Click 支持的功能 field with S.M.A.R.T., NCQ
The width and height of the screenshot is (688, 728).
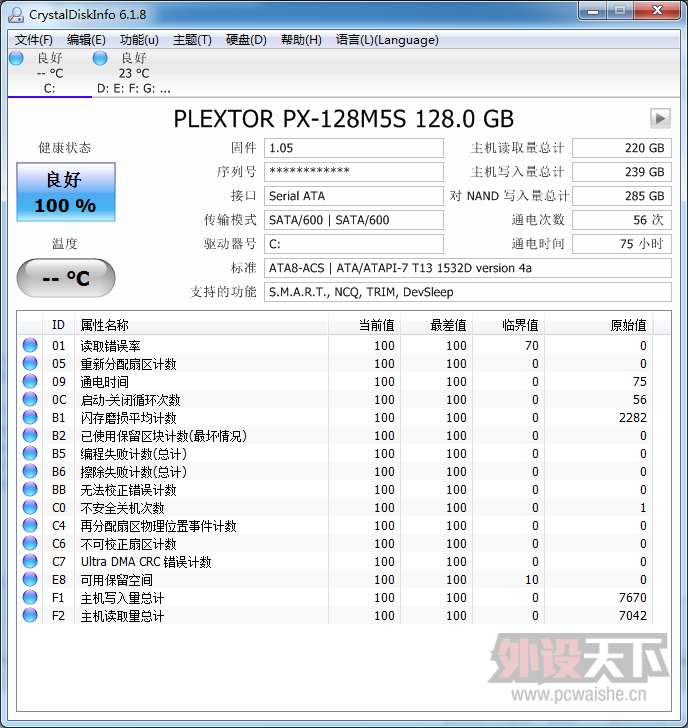(468, 292)
